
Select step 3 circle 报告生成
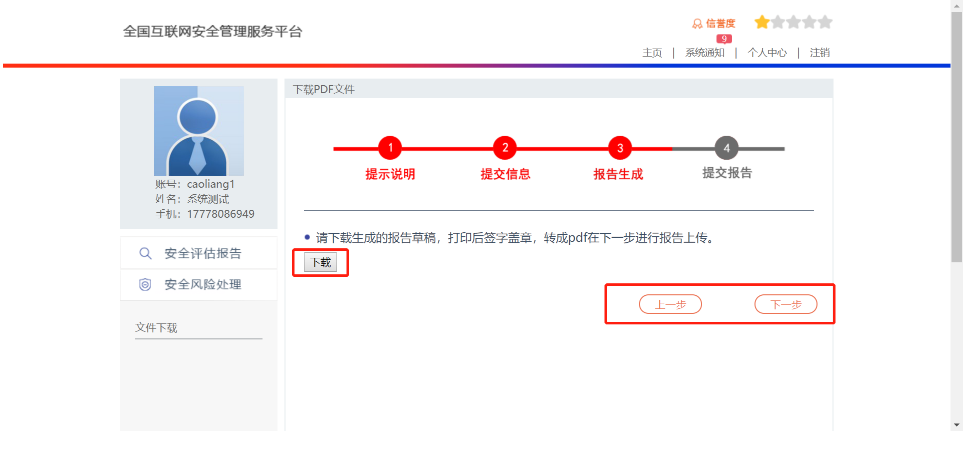(x=620, y=148)
